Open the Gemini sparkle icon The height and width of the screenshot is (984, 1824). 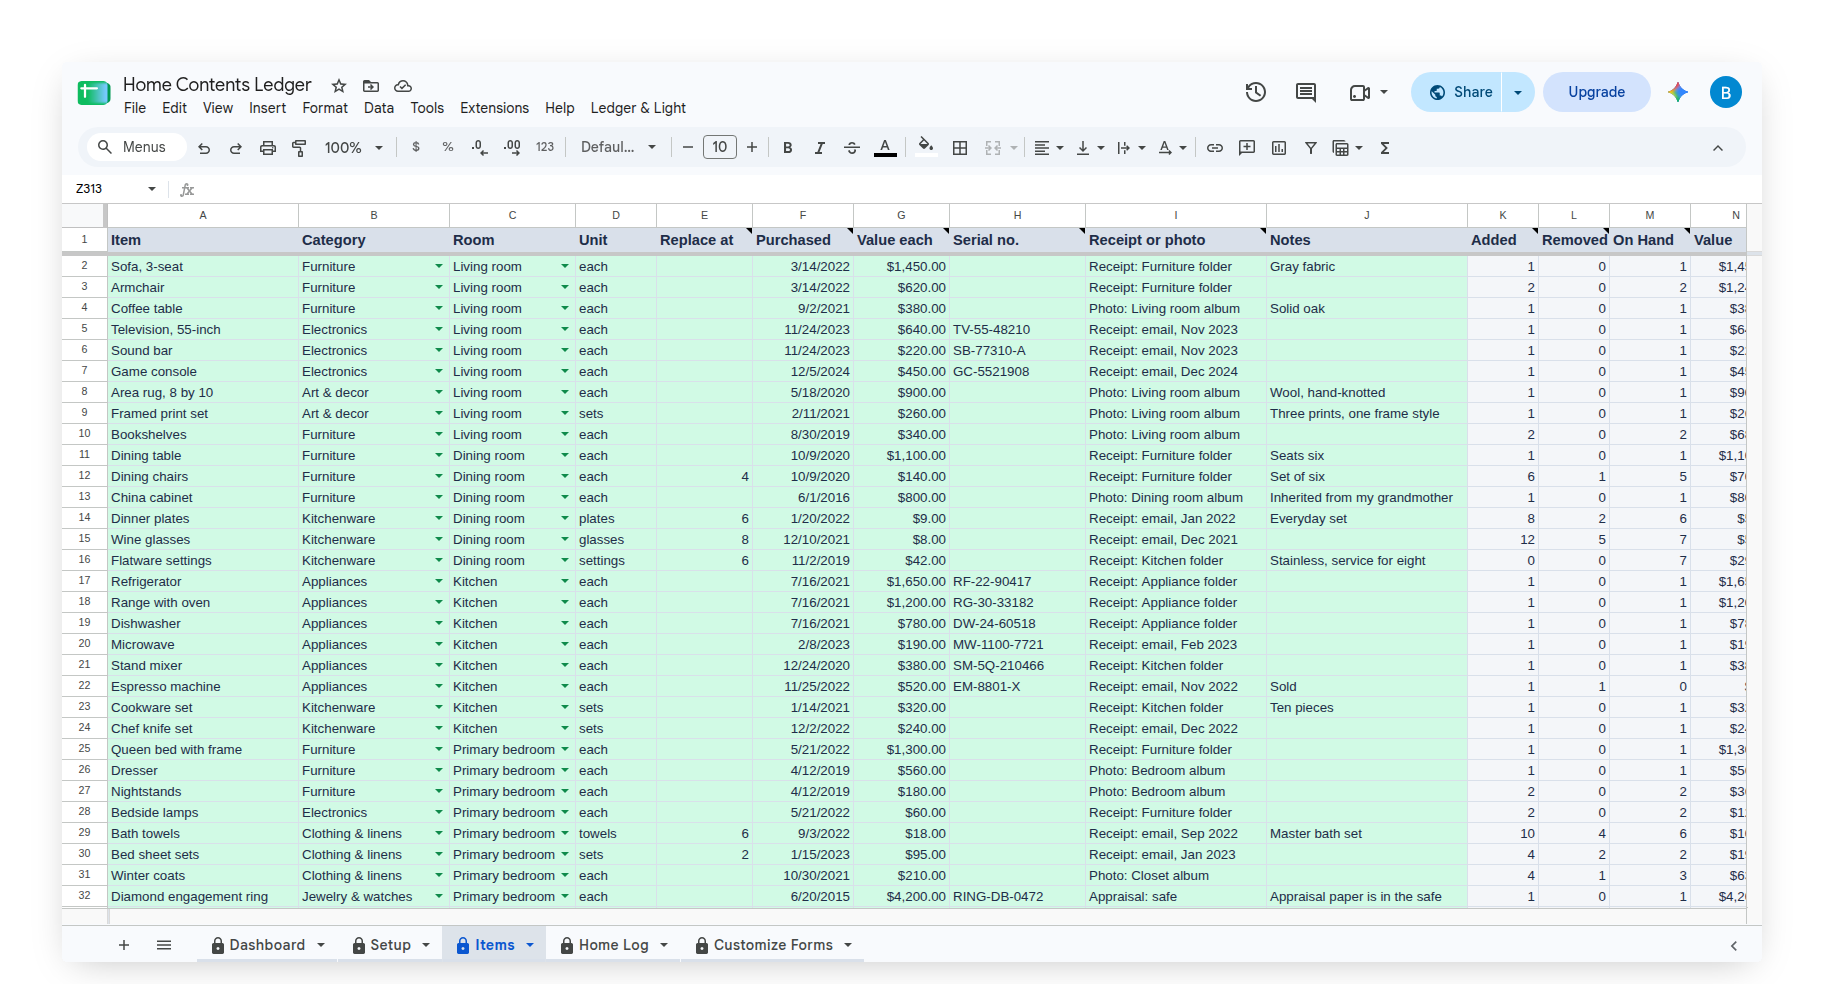1678,92
